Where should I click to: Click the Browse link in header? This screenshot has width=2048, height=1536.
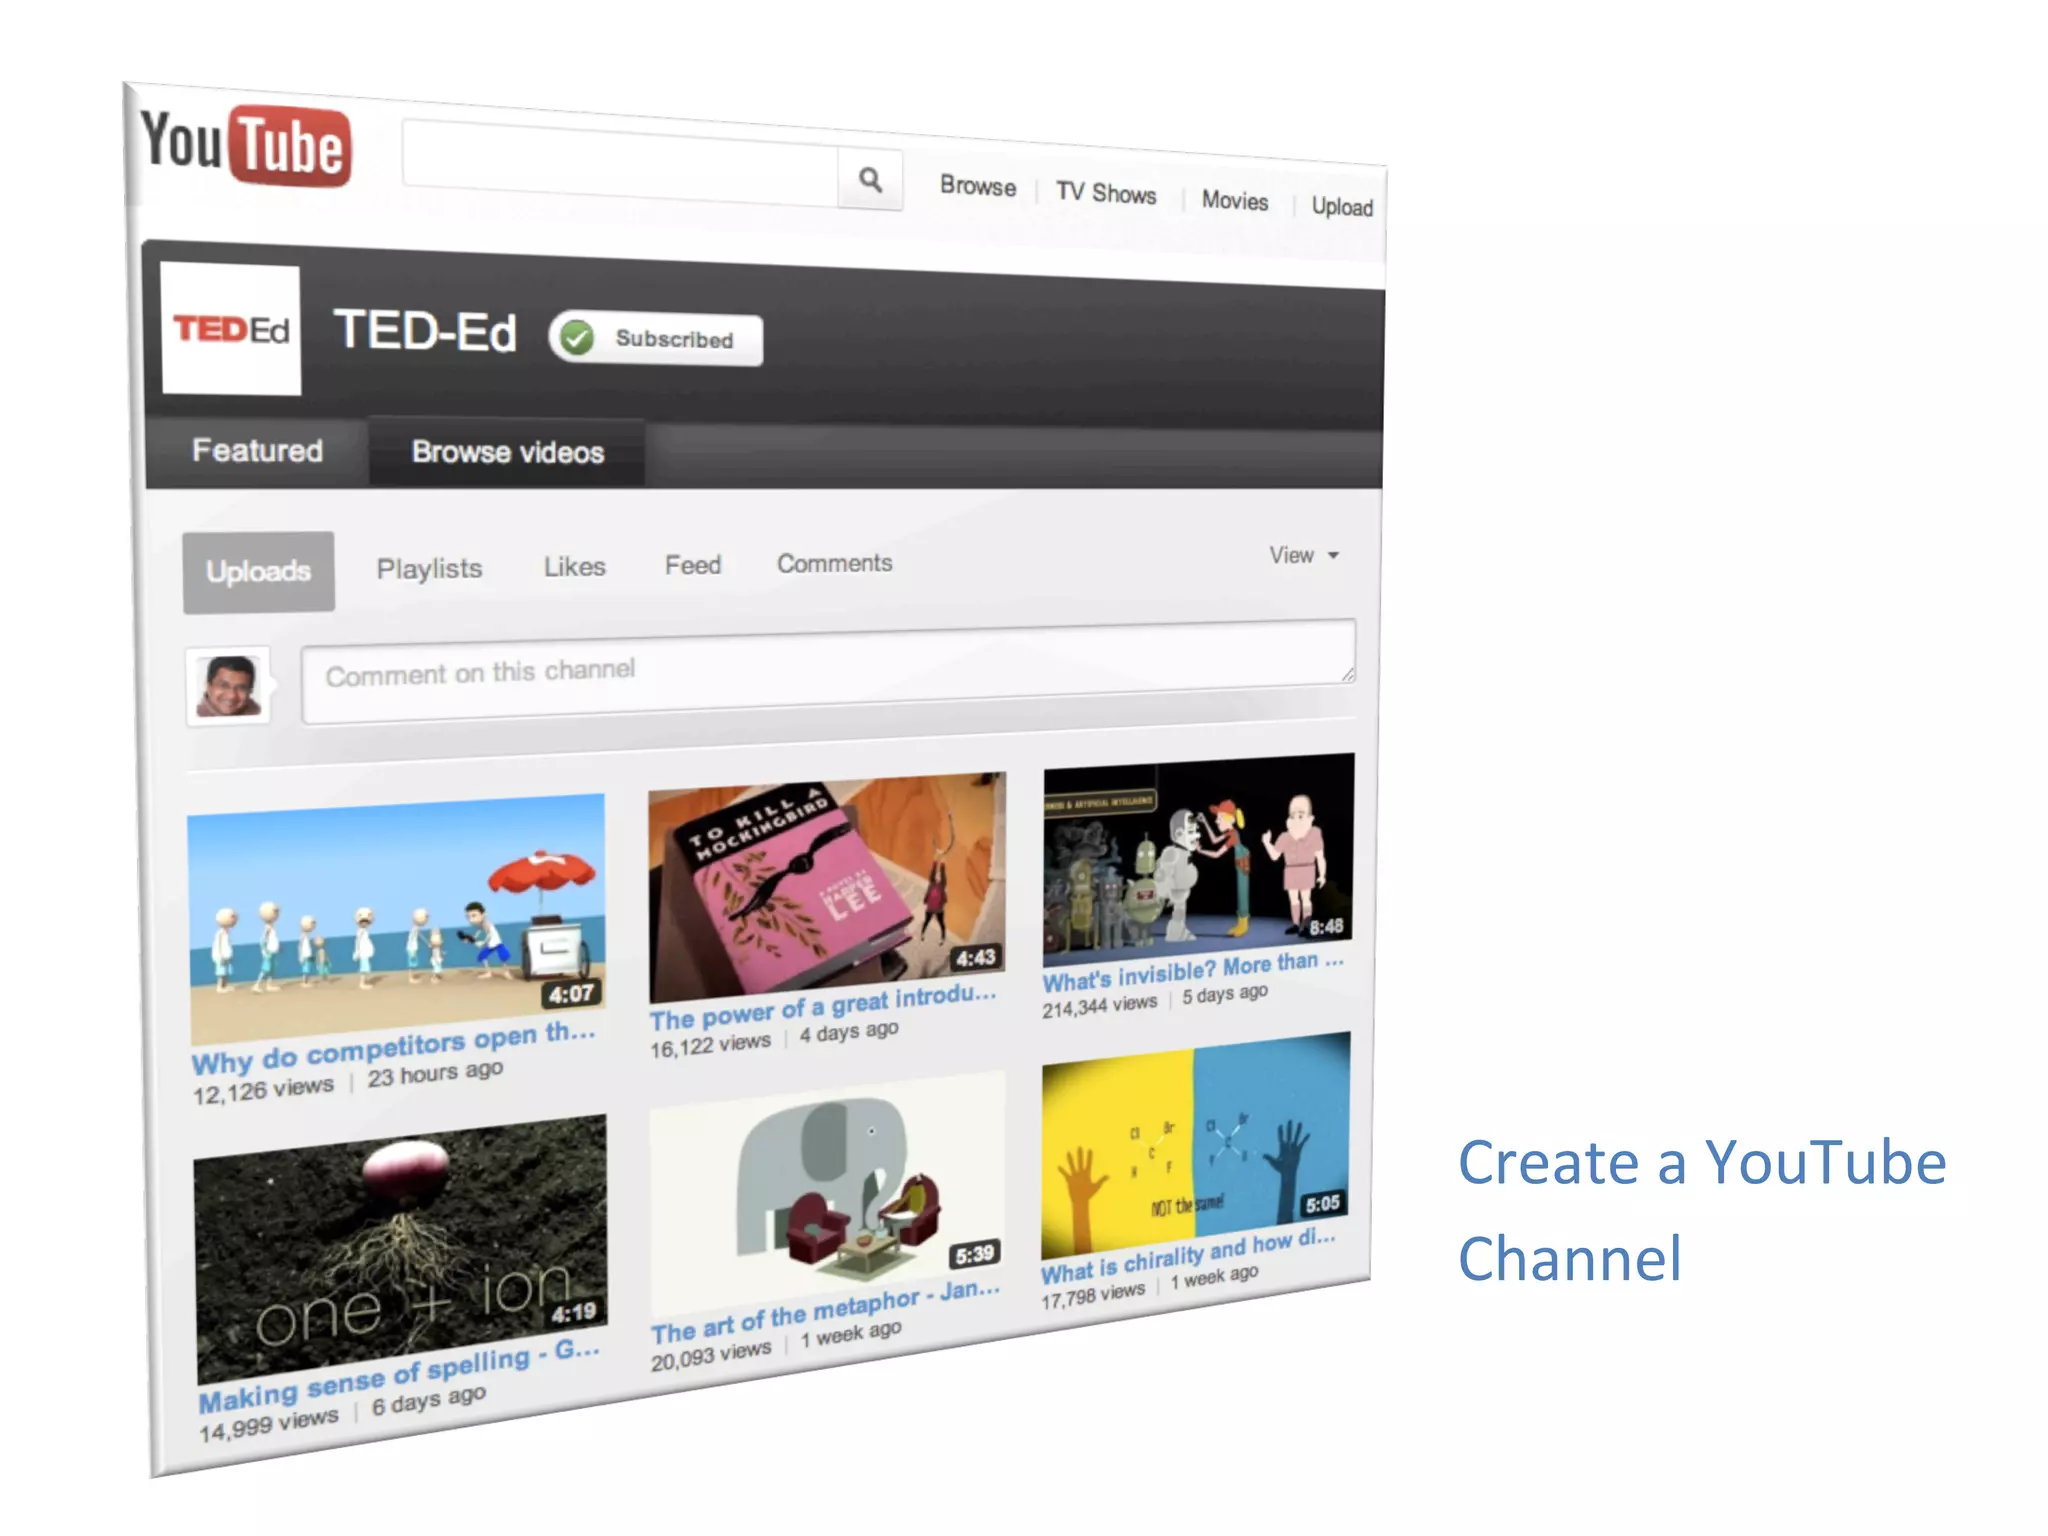coord(977,186)
